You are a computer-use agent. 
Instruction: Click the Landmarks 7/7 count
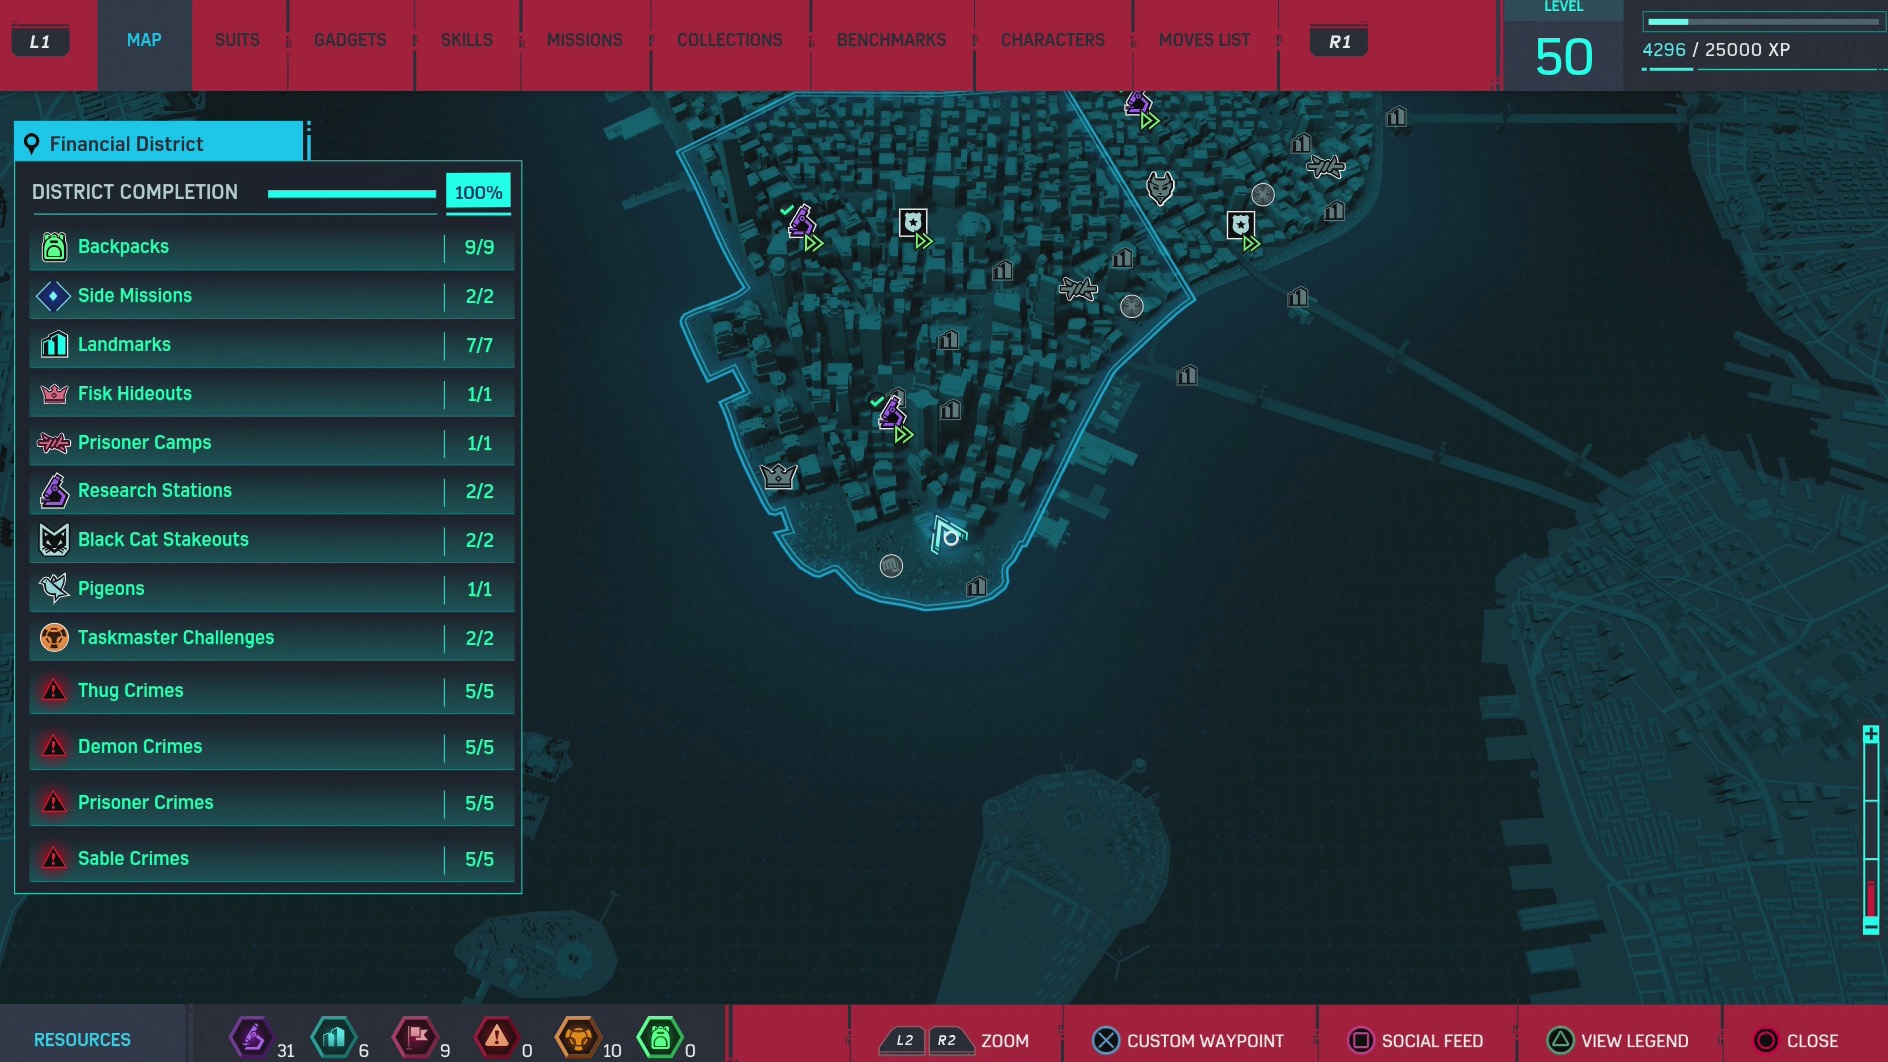point(479,345)
